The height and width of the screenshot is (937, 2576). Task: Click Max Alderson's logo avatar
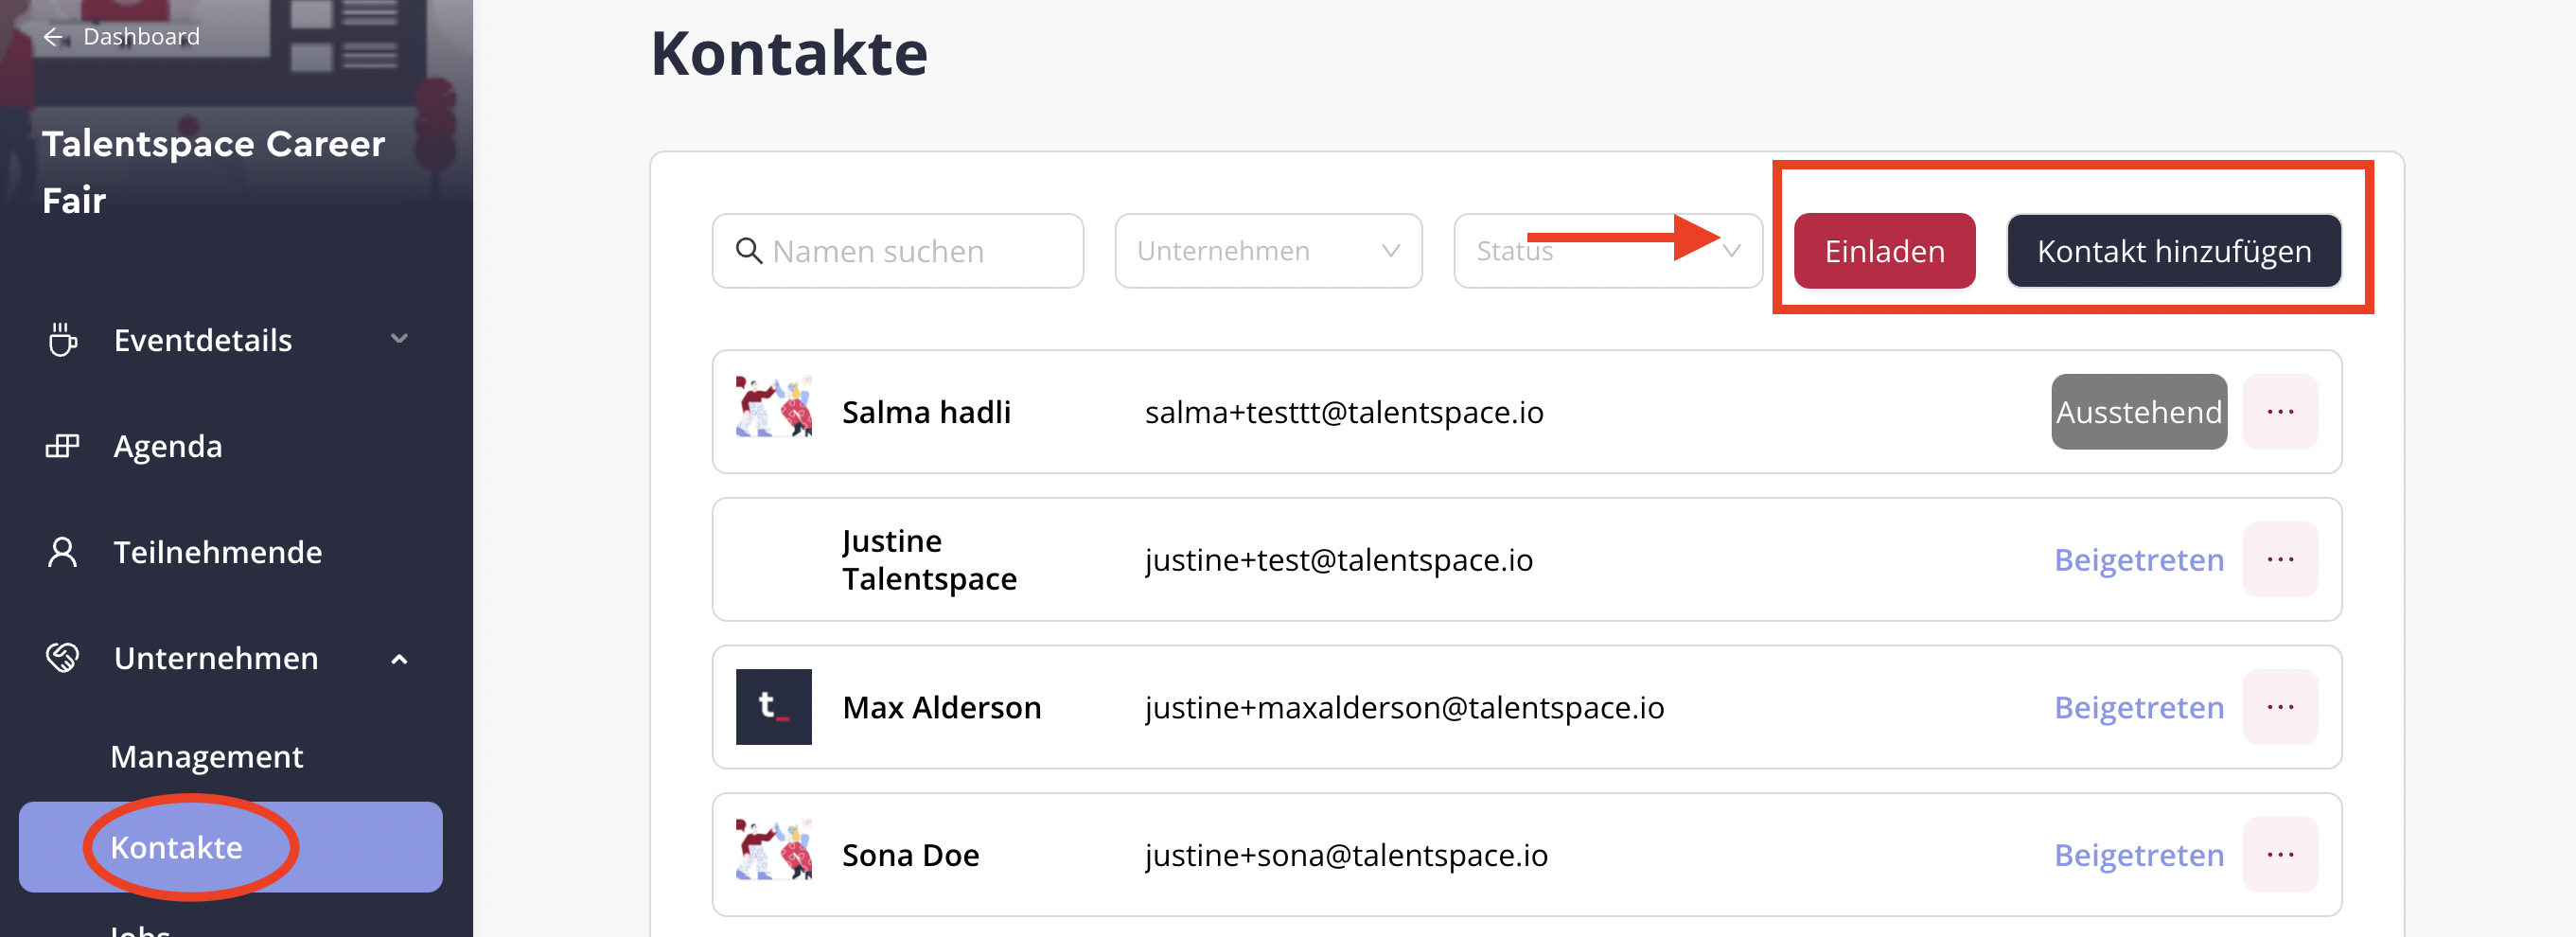773,707
